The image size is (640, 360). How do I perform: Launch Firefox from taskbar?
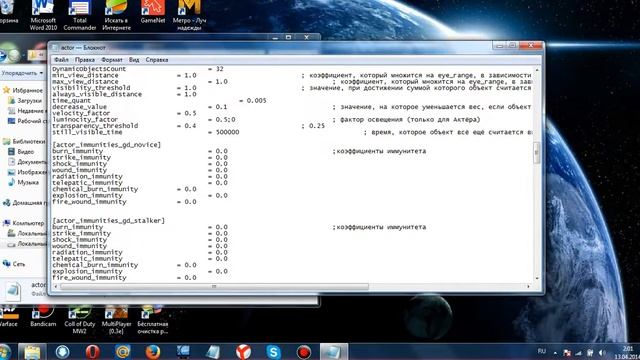click(153, 352)
